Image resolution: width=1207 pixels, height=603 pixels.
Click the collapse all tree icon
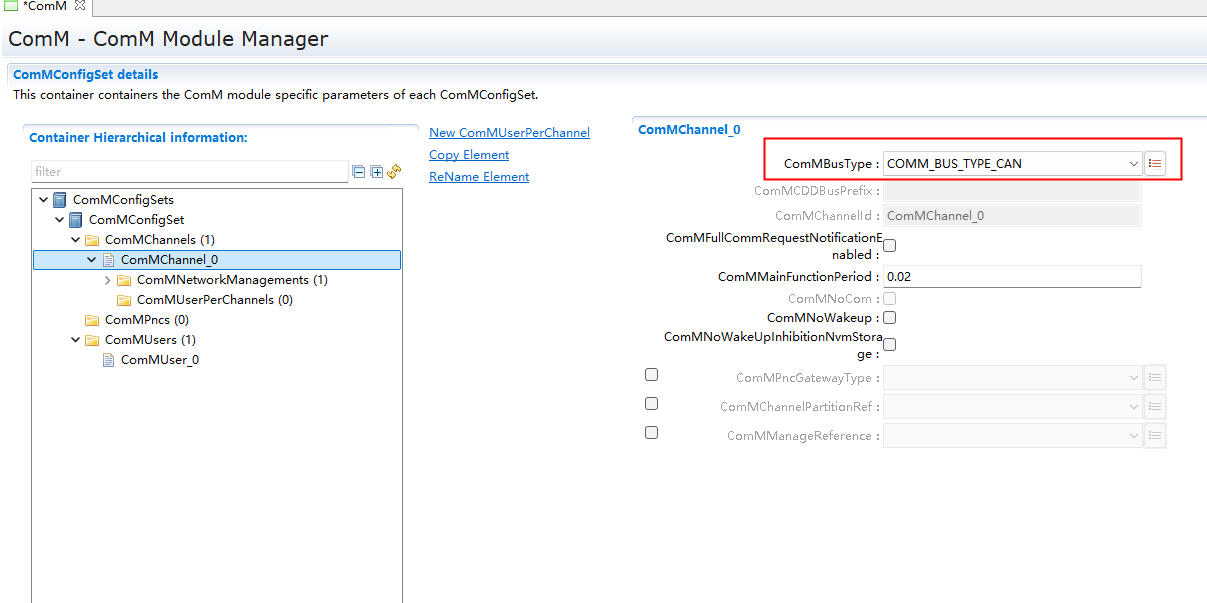click(359, 172)
